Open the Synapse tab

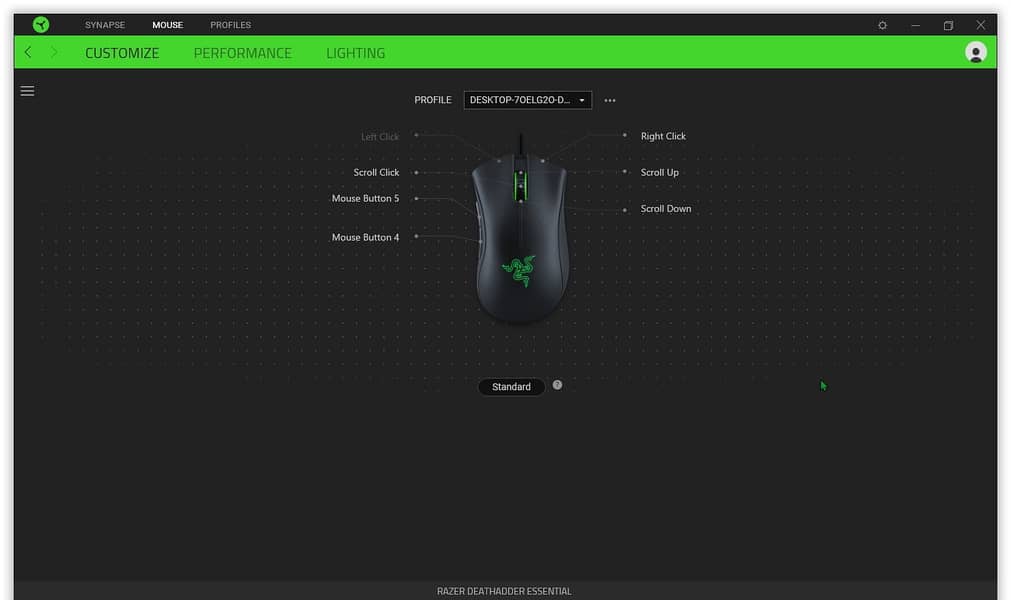(x=105, y=25)
